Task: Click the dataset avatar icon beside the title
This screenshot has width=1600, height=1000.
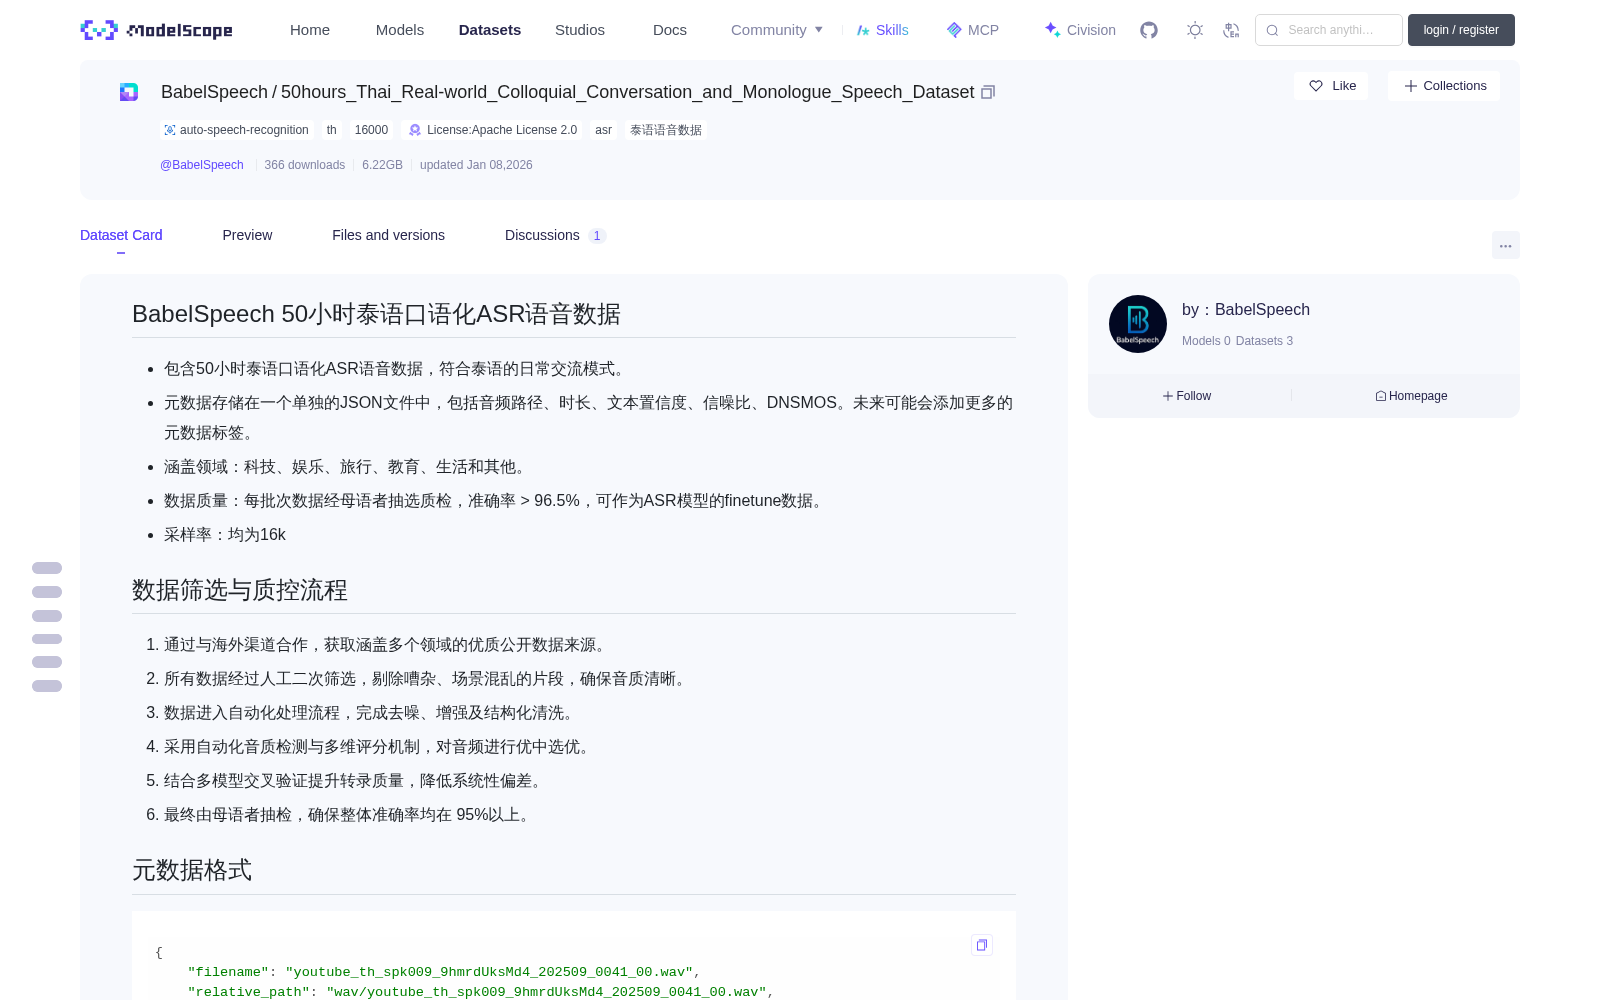Action: click(129, 92)
